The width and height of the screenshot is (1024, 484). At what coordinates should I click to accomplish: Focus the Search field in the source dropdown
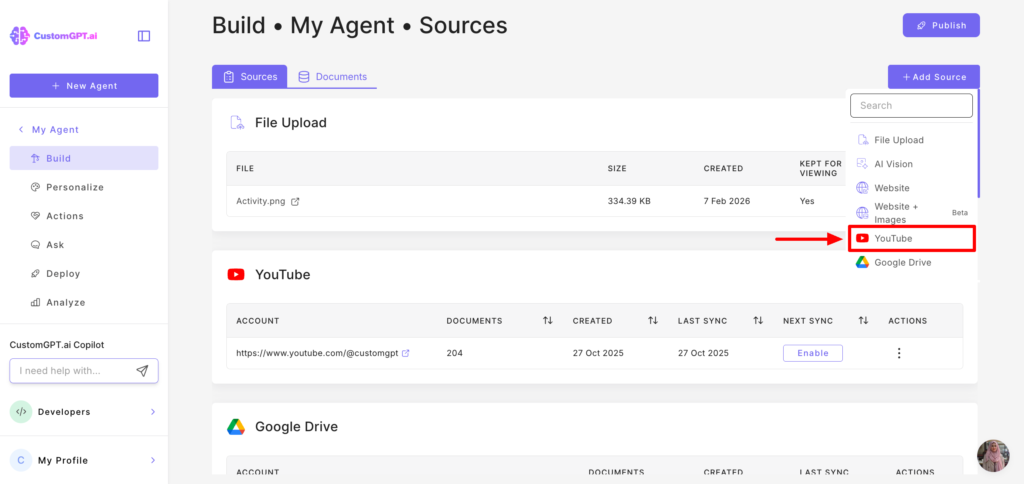point(911,105)
